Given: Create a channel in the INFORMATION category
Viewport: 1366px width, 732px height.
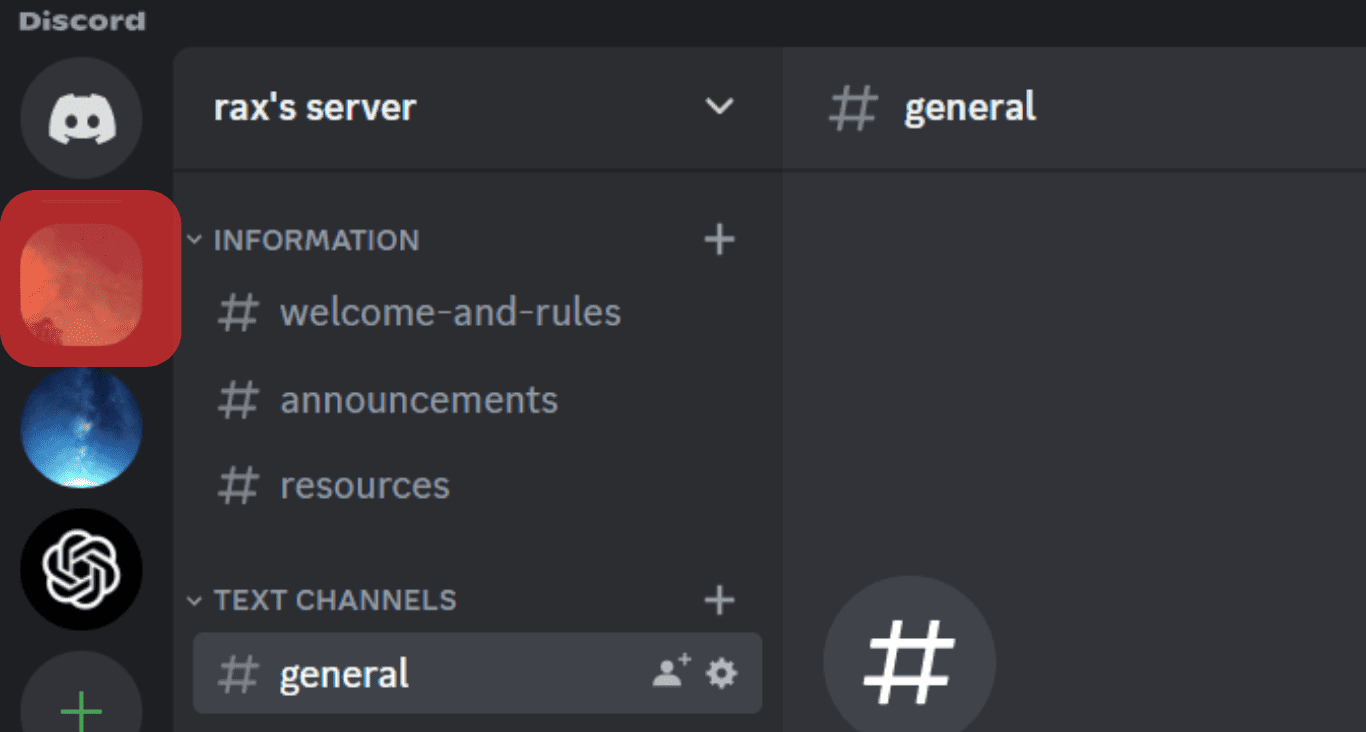Looking at the screenshot, I should click(x=719, y=239).
